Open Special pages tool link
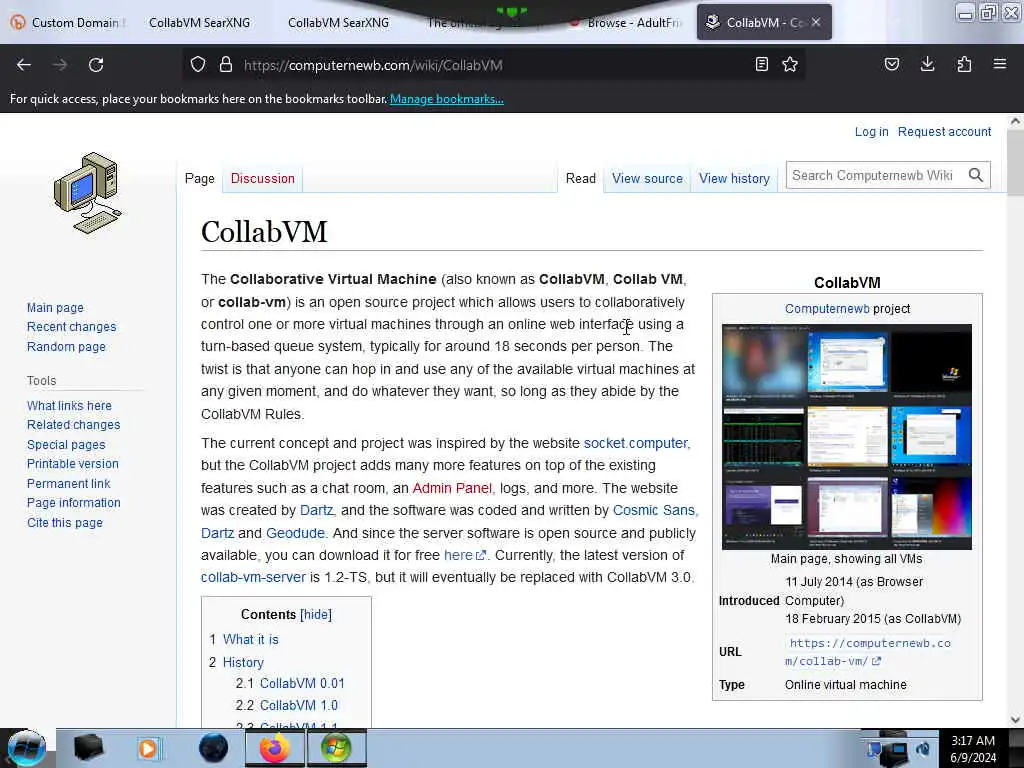This screenshot has height=768, width=1024. [66, 444]
